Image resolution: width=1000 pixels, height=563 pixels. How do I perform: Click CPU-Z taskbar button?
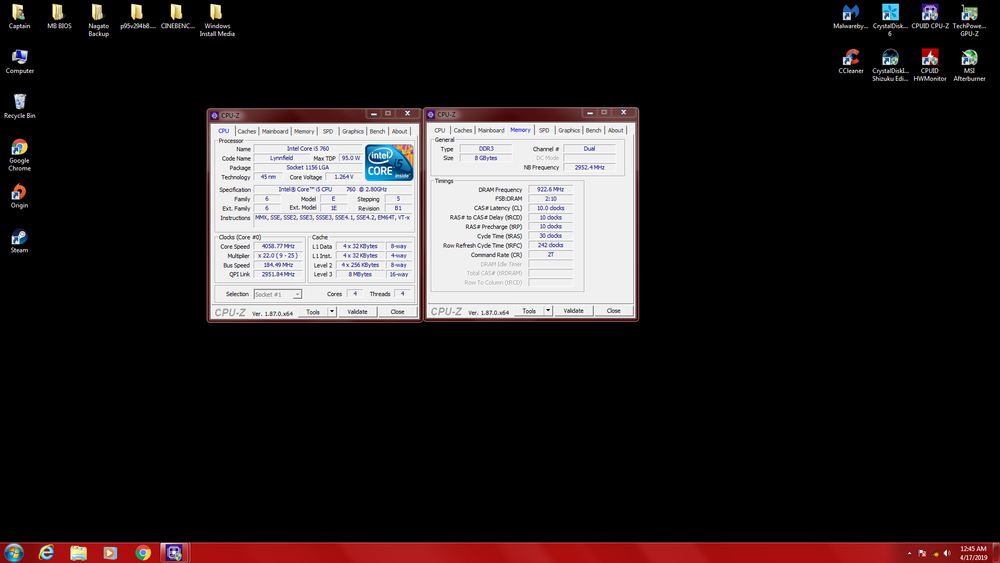coord(174,552)
